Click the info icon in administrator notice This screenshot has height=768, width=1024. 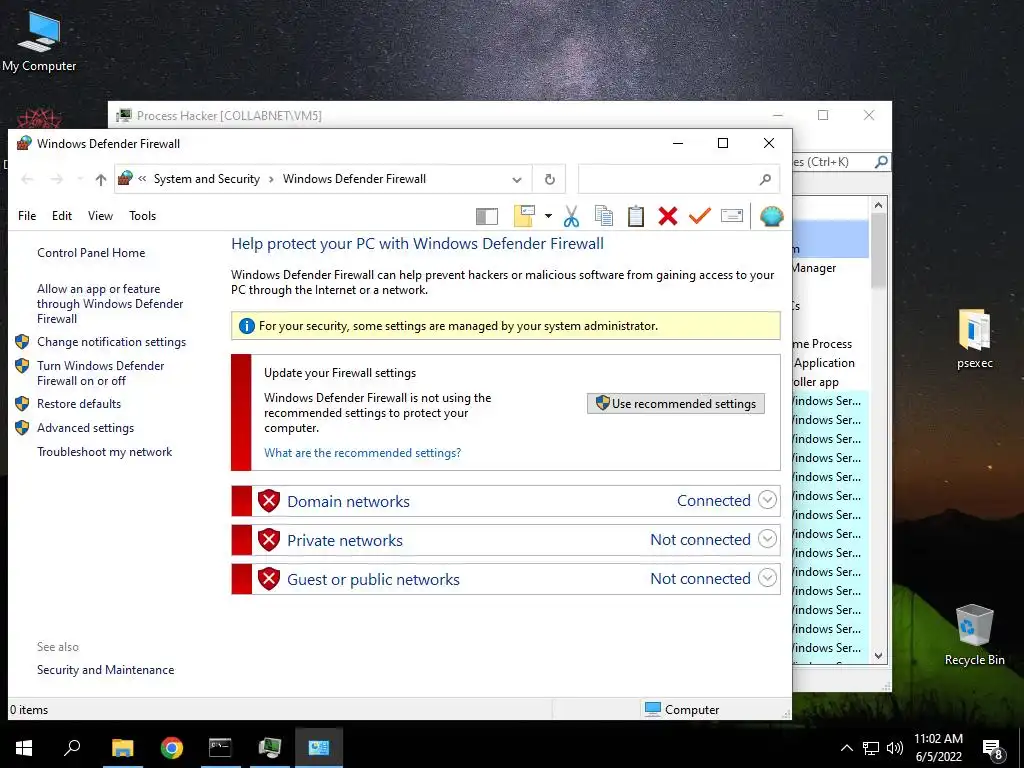(246, 326)
